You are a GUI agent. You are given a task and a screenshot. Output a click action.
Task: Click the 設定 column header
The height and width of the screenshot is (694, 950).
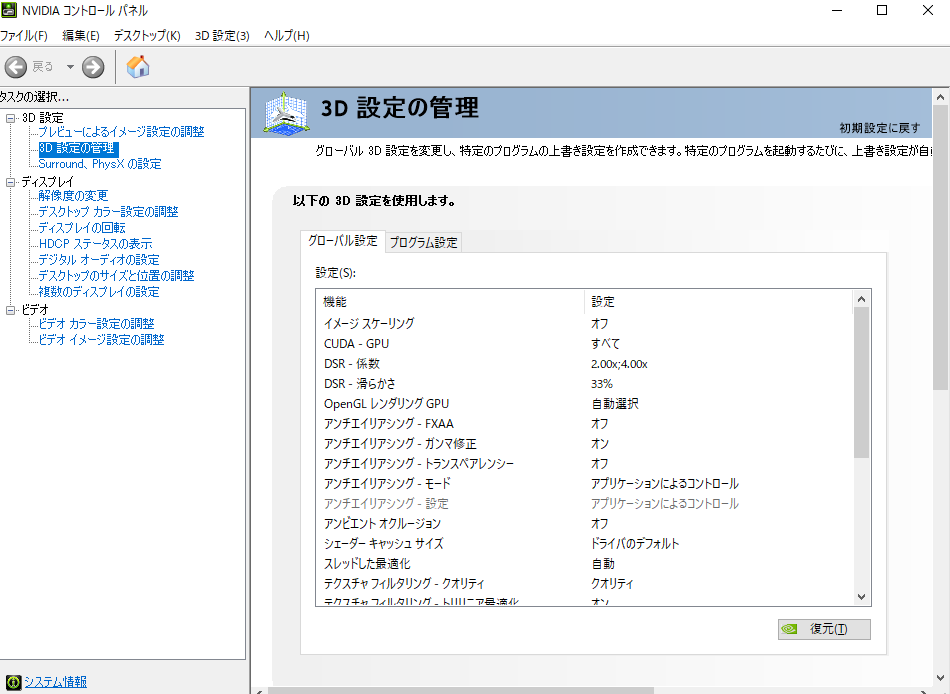719,302
